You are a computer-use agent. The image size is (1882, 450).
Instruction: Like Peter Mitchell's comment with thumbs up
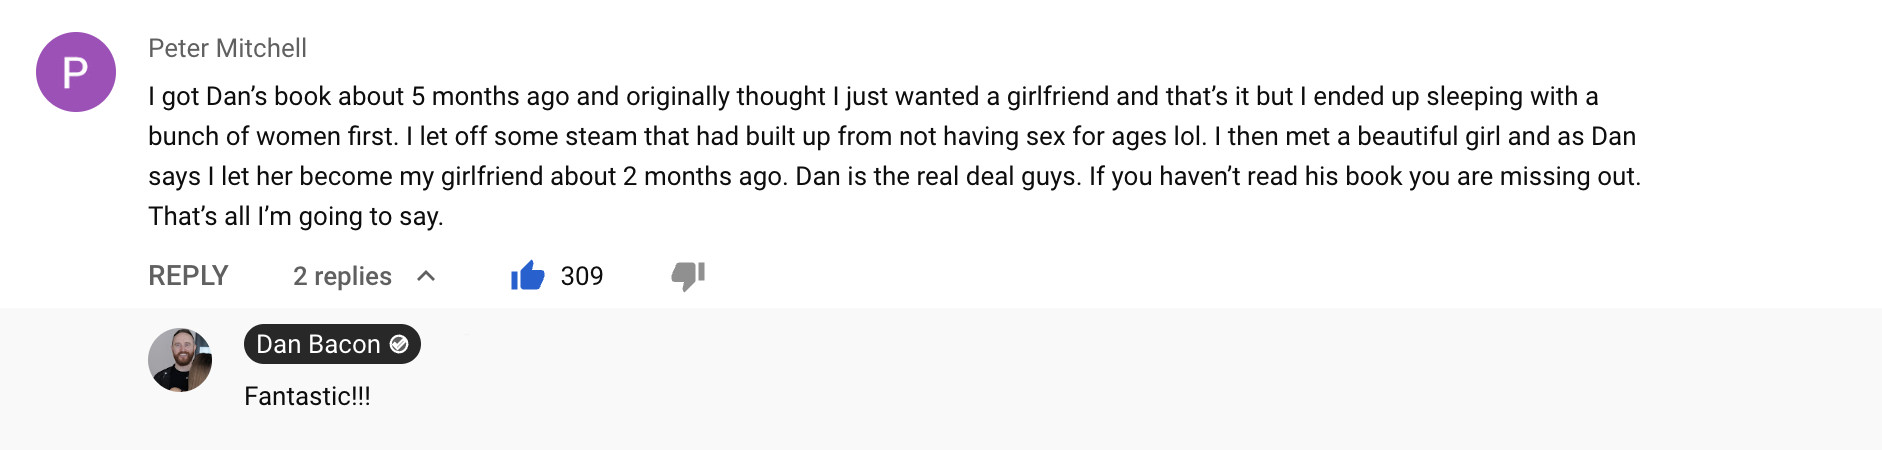point(527,276)
